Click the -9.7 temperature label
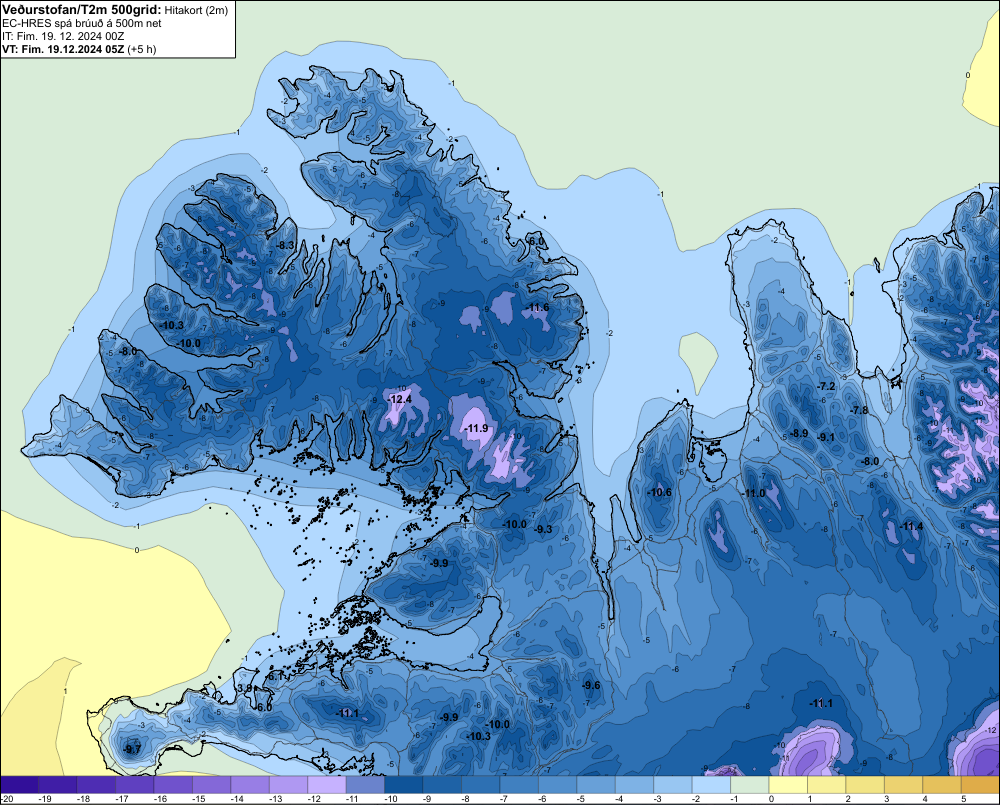 coord(132,749)
